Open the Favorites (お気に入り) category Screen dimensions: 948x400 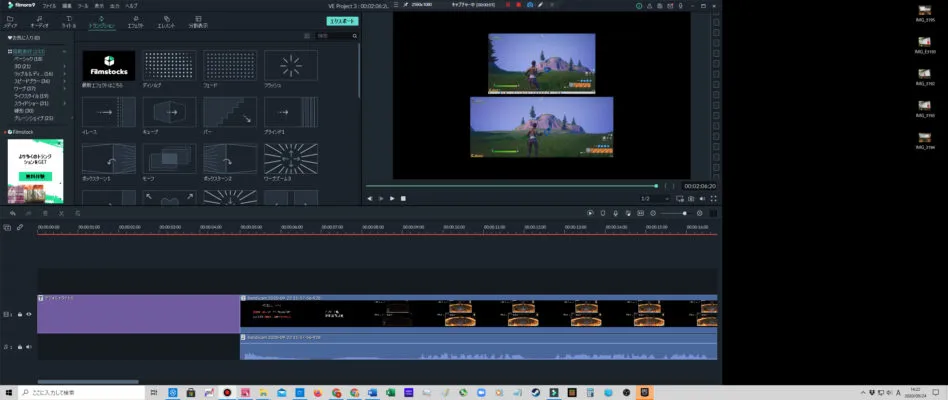24,37
